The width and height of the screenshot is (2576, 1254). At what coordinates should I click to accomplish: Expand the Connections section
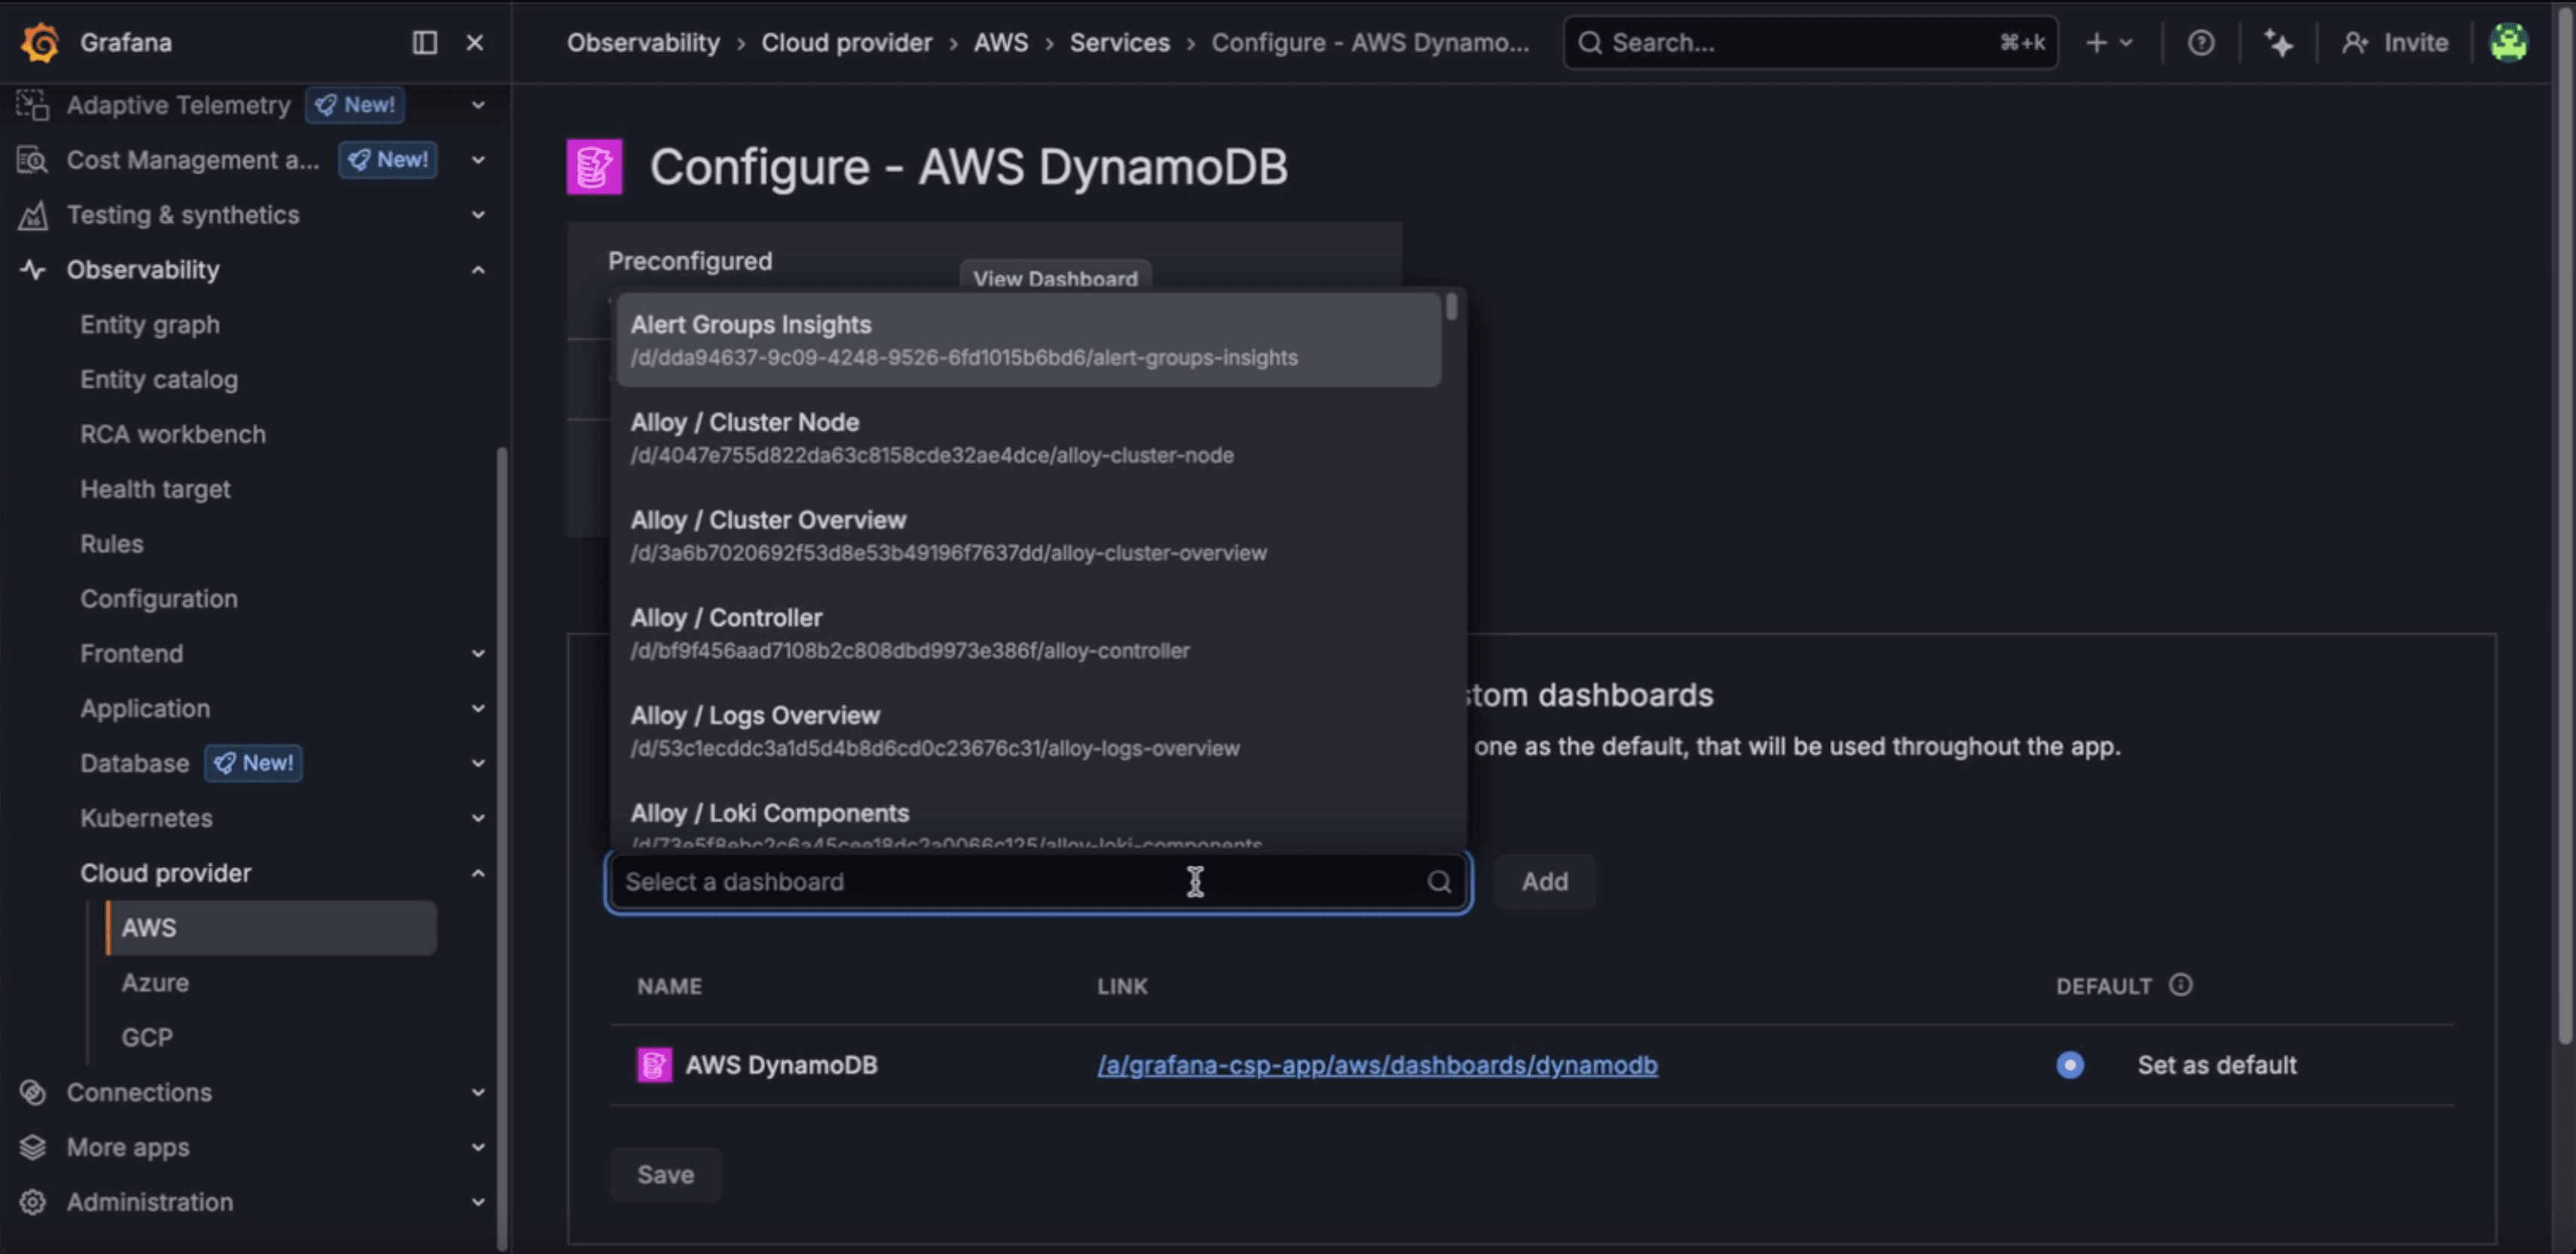click(x=478, y=1092)
